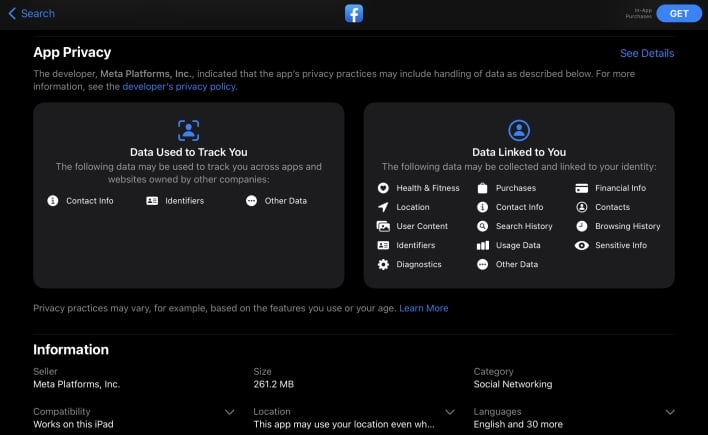Click the Health & Fitness label
Image resolution: width=708 pixels, height=435 pixels.
point(428,188)
